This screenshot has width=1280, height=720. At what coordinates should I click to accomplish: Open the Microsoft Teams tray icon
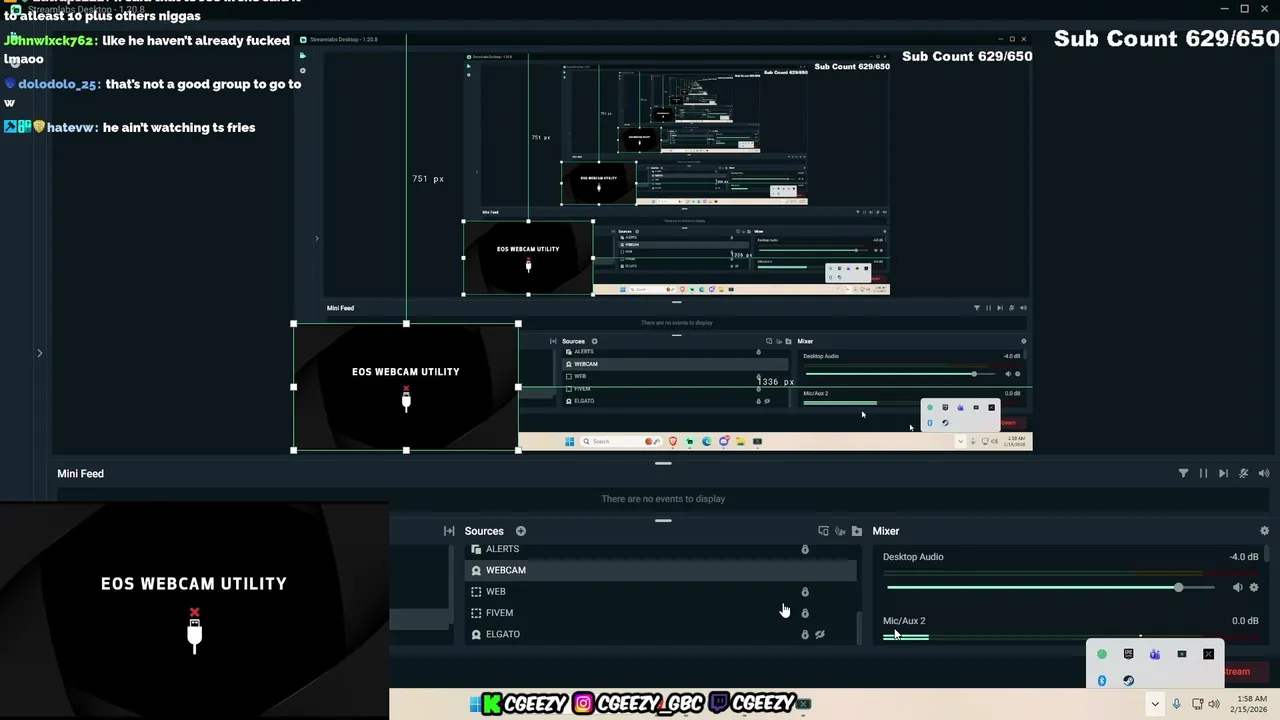pos(1155,654)
